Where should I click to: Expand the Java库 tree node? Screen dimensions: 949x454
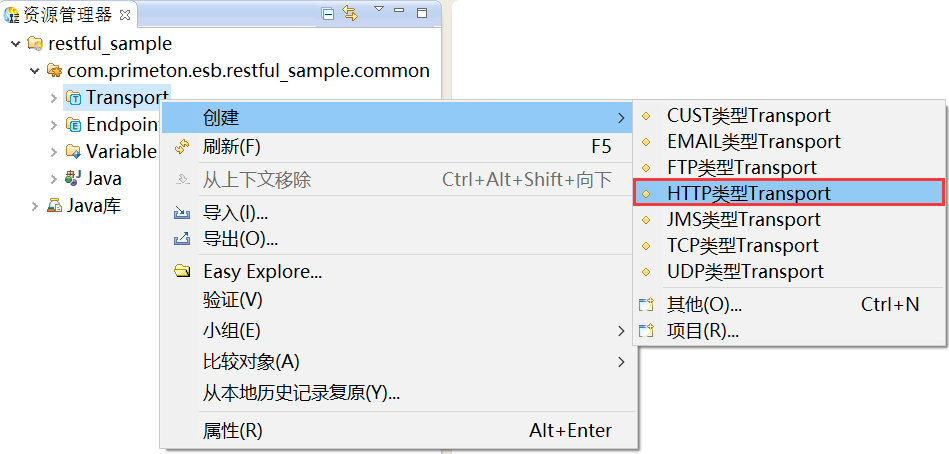[35, 206]
